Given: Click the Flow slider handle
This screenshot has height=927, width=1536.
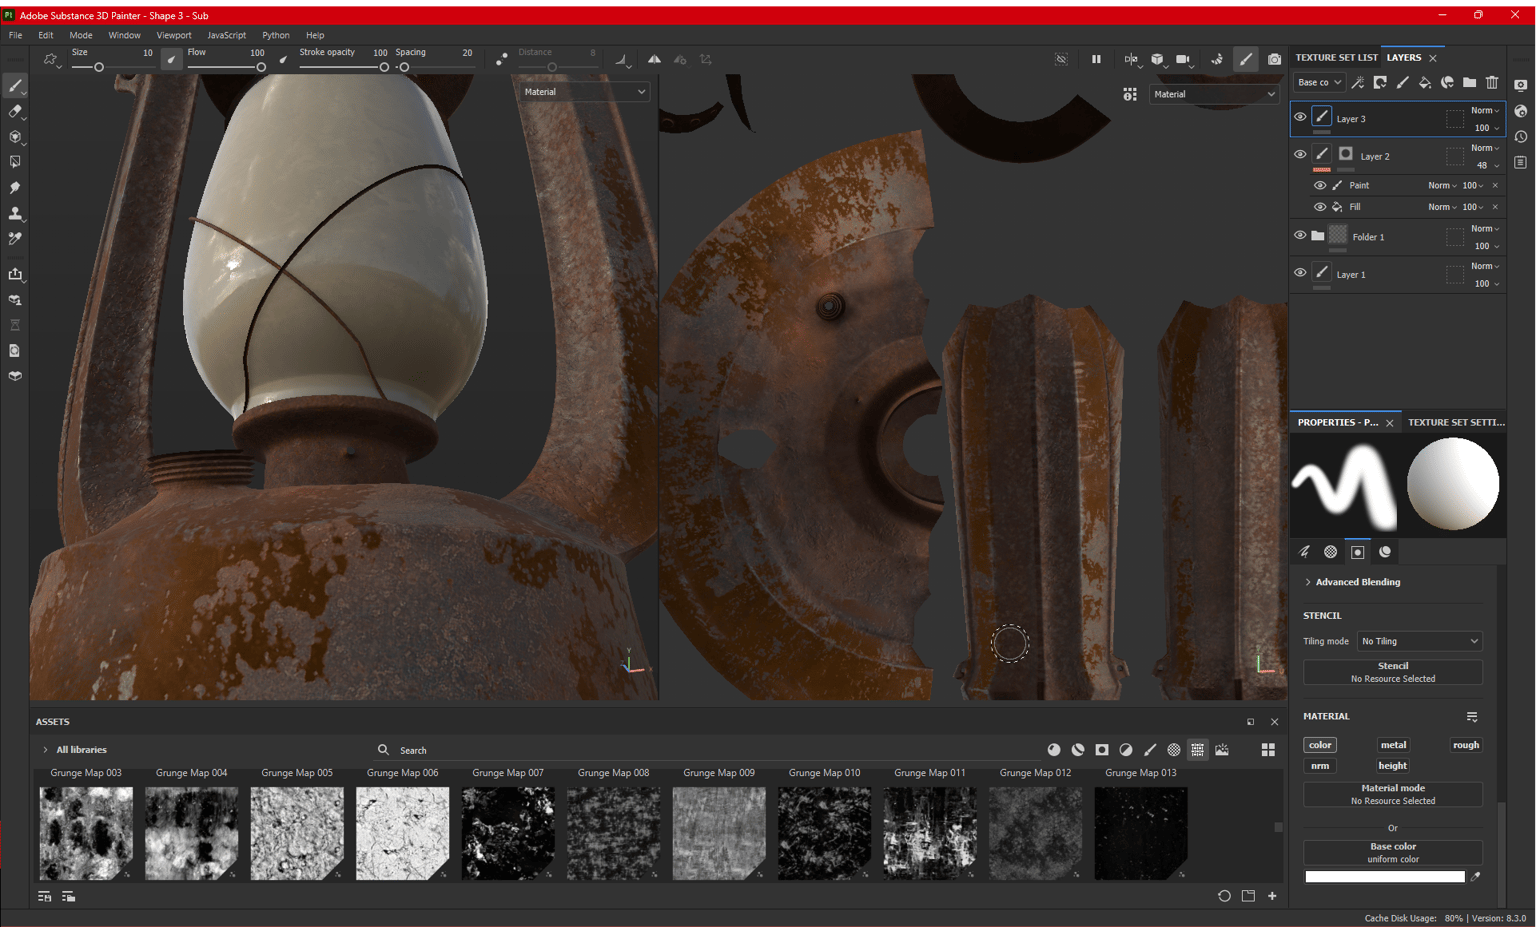Looking at the screenshot, I should click(261, 67).
